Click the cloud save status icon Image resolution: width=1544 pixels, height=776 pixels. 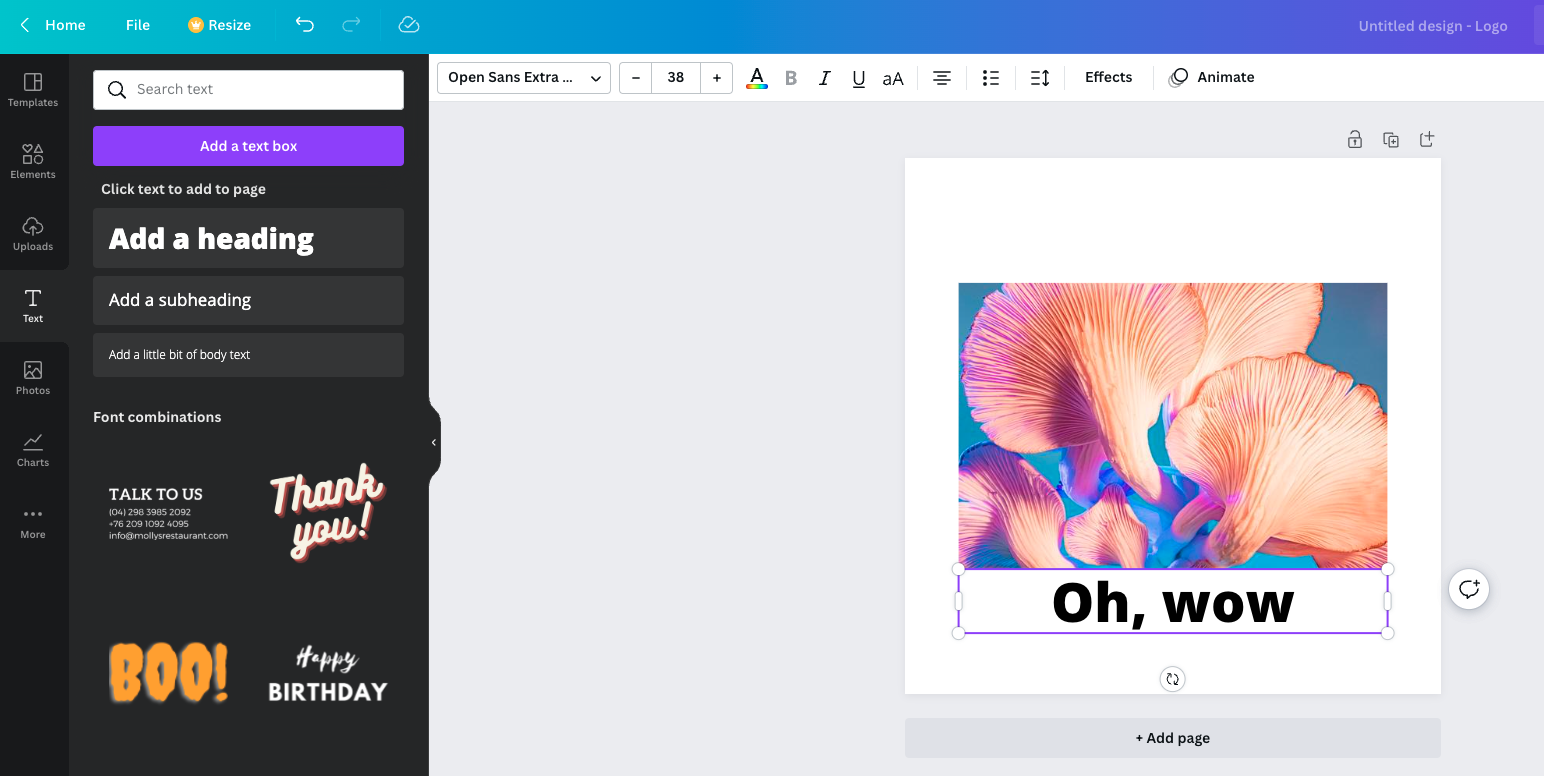(x=408, y=25)
